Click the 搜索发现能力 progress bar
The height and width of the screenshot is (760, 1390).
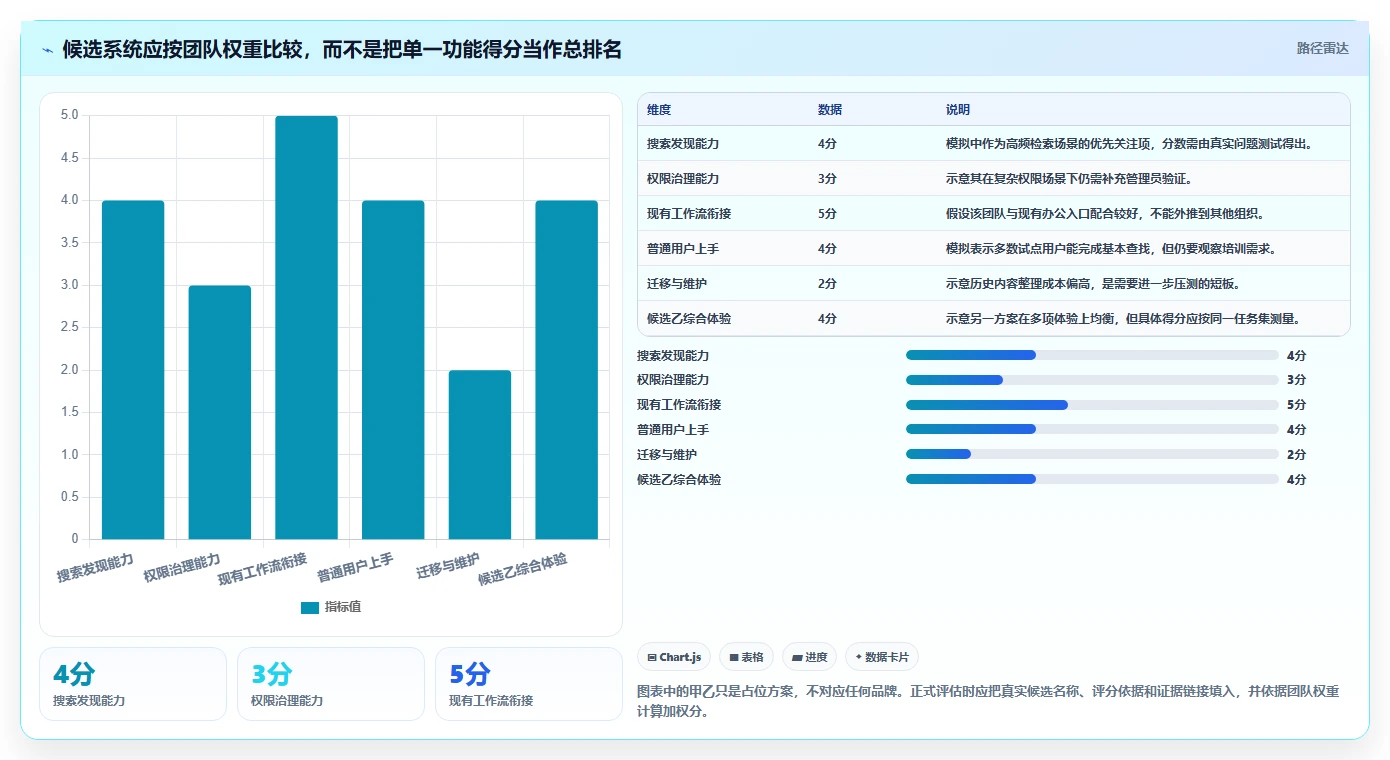coord(1092,355)
